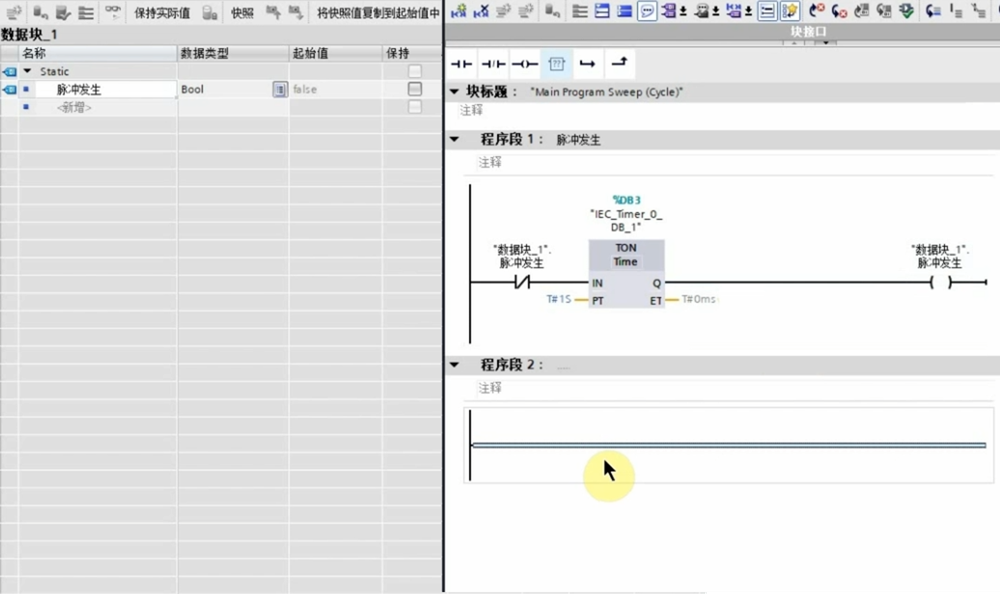1000x594 pixels.
Task: Toggle the retain checkbox for Static row
Action: point(414,71)
